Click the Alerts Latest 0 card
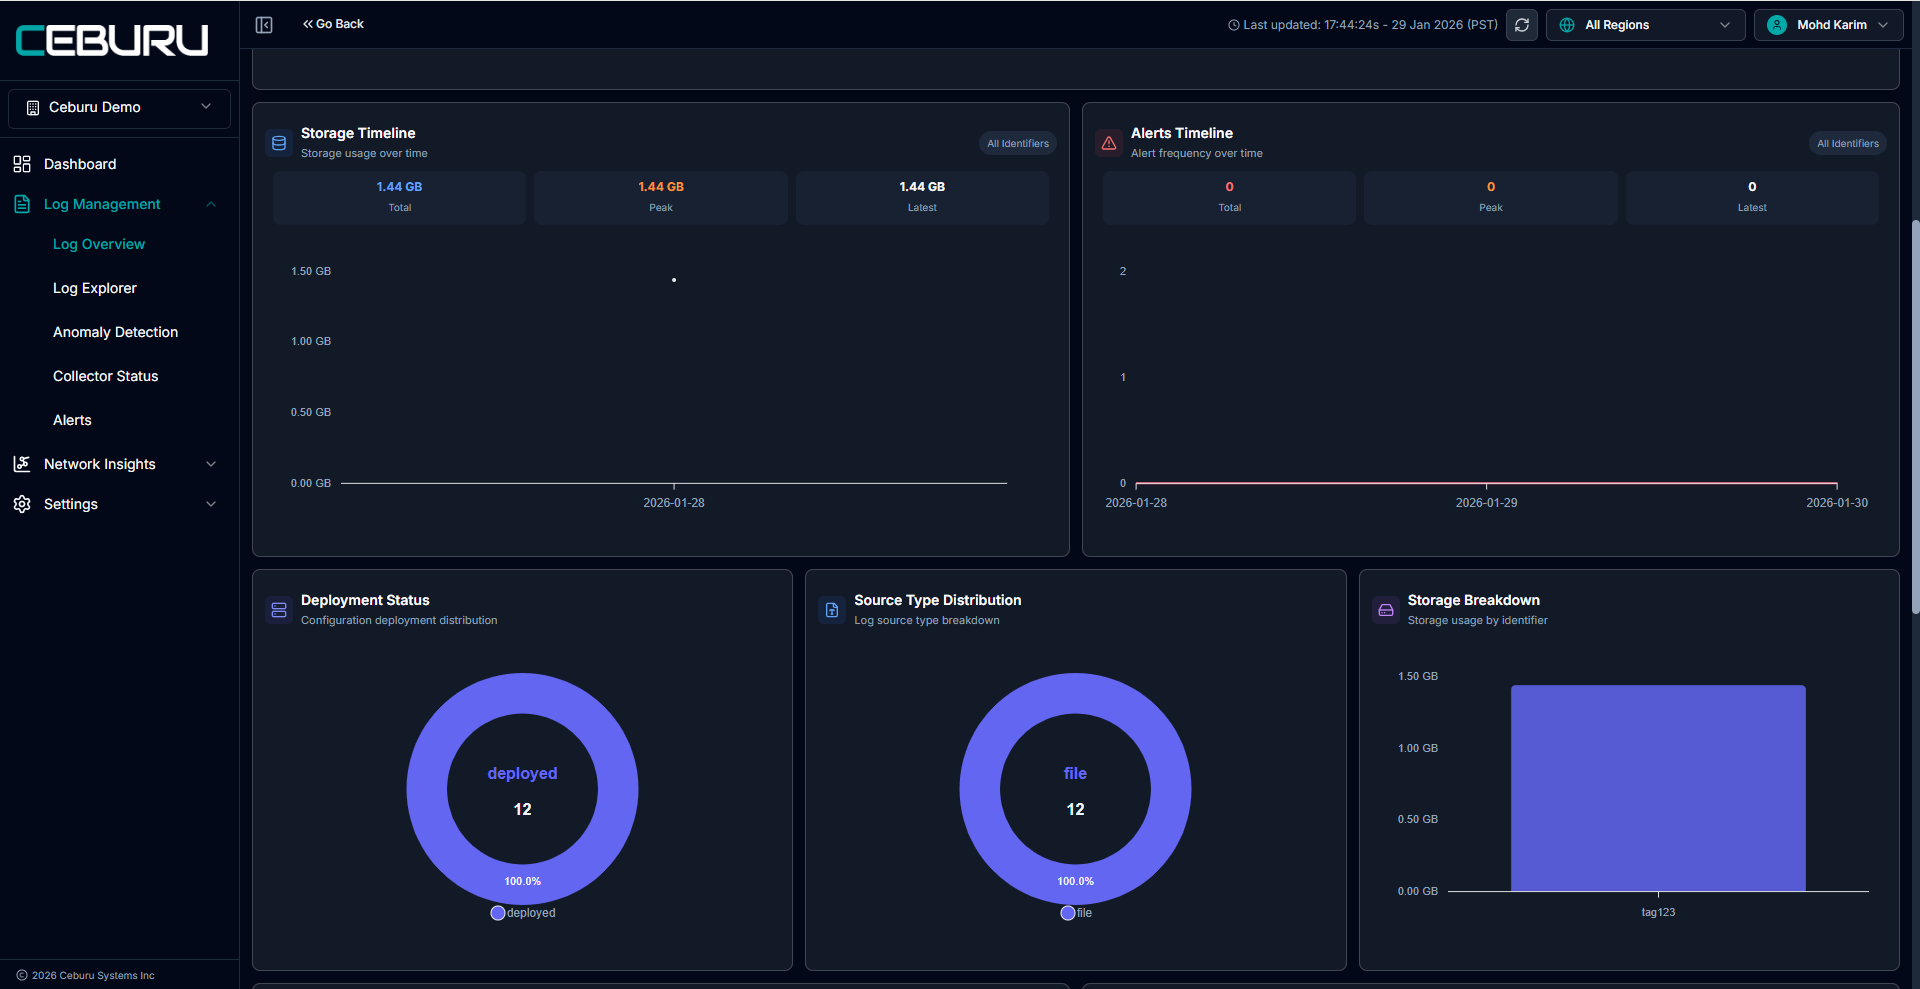Image resolution: width=1920 pixels, height=989 pixels. coord(1752,197)
